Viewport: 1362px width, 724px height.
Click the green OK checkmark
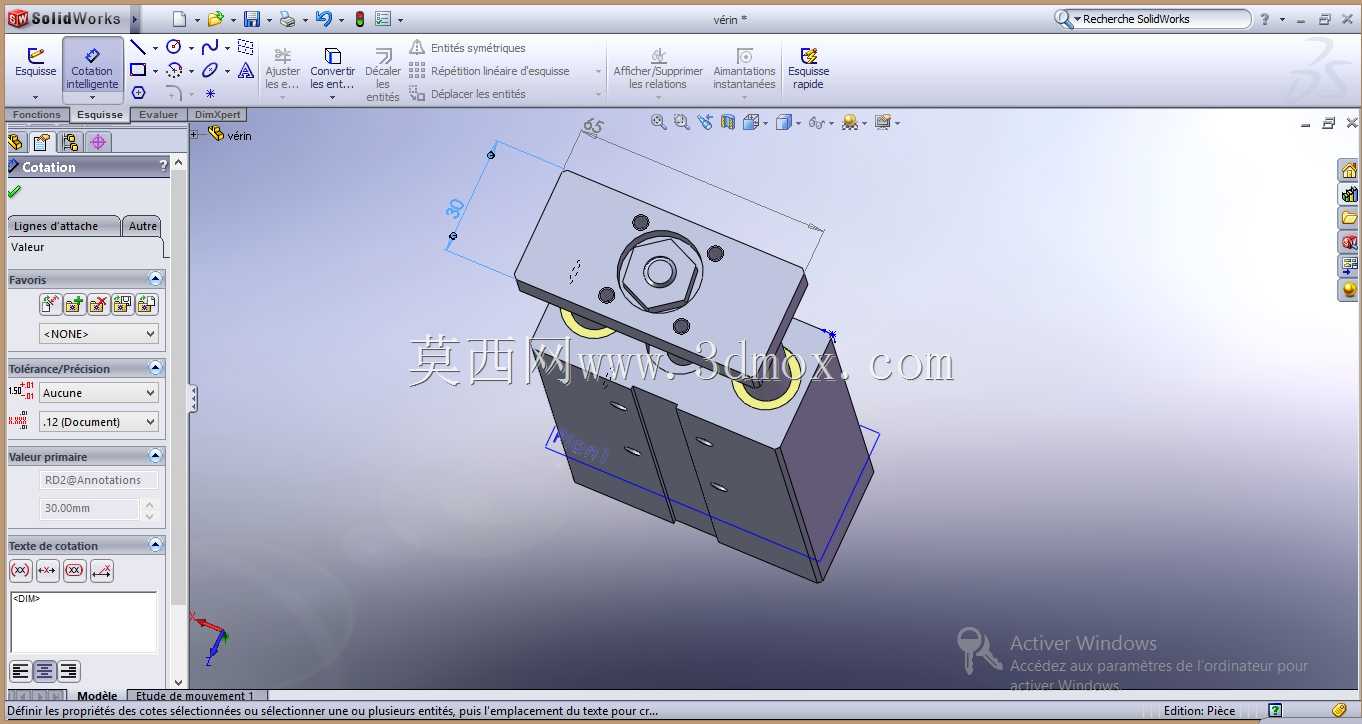tap(14, 191)
